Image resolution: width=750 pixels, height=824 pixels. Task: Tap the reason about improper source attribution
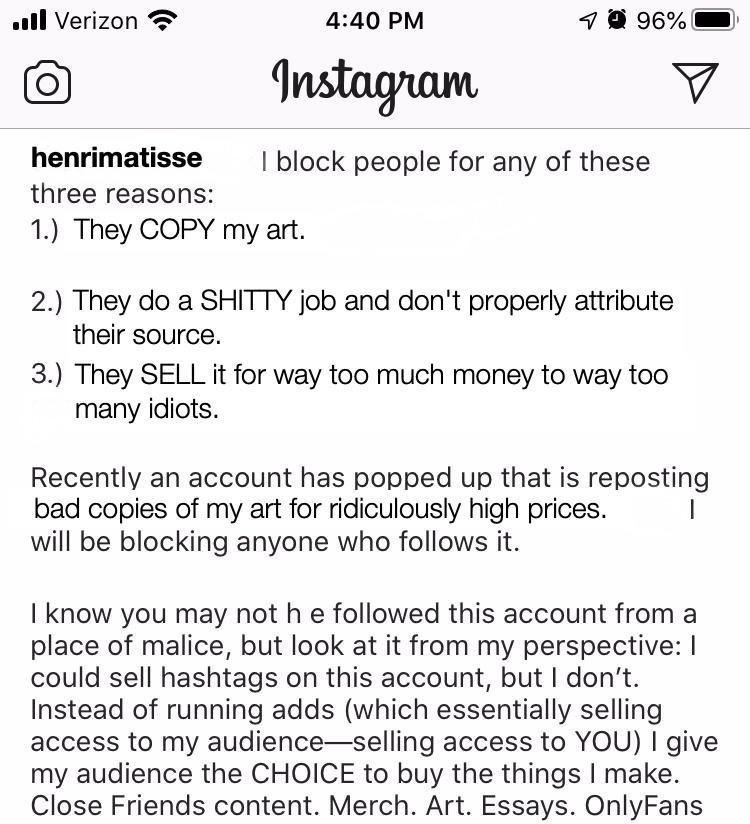click(350, 315)
